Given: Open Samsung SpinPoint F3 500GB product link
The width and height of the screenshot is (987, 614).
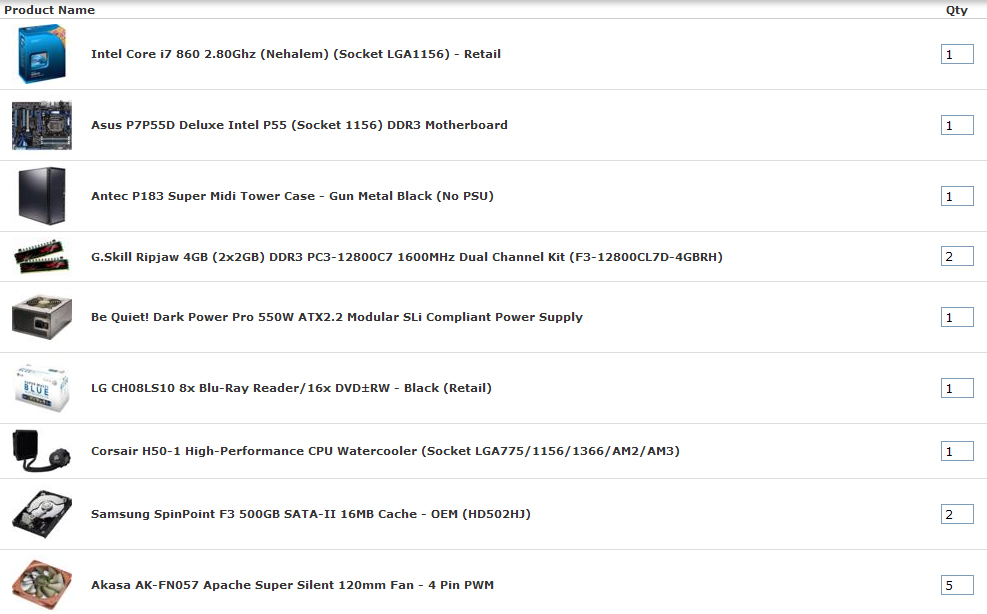Looking at the screenshot, I should (311, 514).
